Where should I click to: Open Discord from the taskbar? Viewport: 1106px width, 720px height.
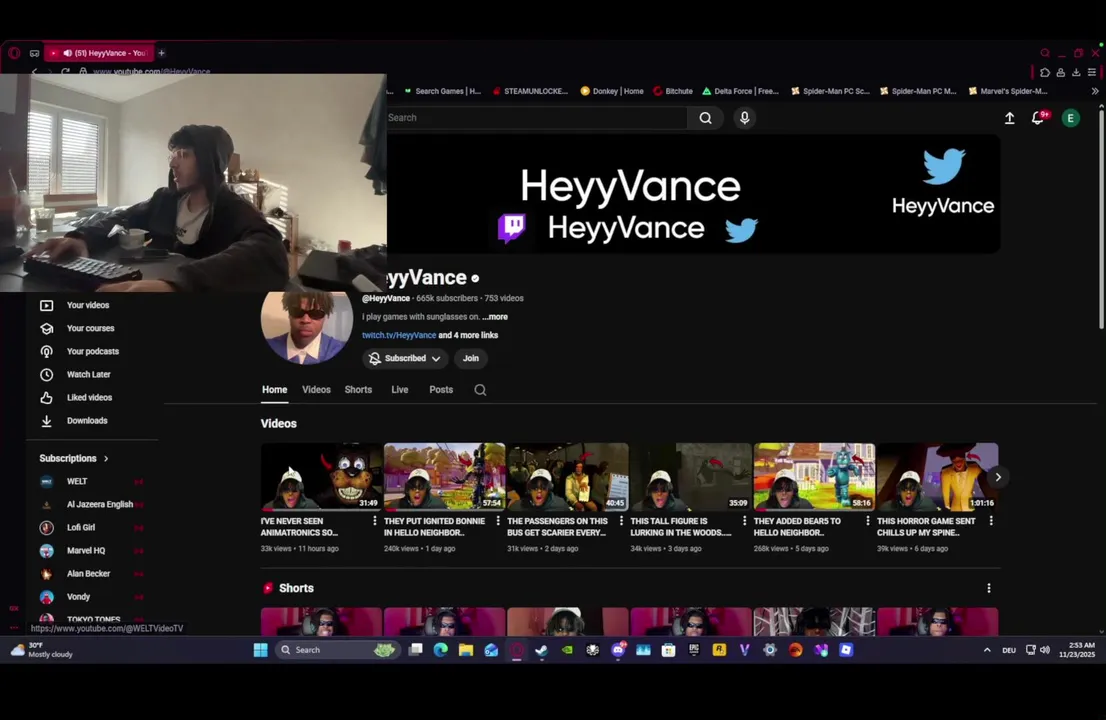pos(619,650)
